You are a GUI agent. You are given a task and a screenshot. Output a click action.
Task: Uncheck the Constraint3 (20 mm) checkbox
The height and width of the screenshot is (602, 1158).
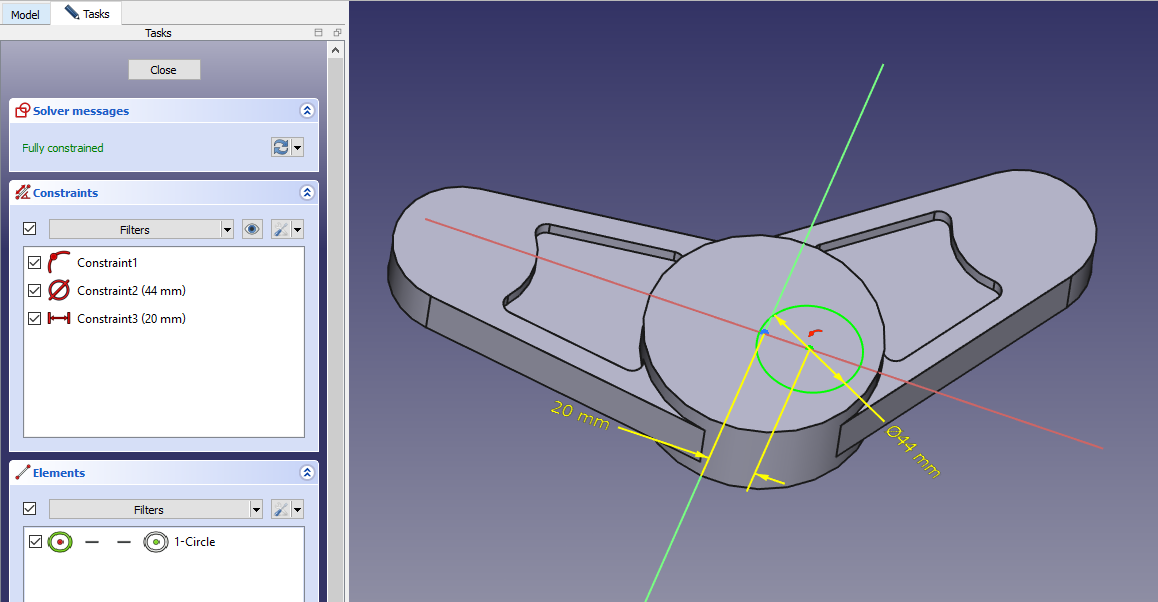(35, 319)
